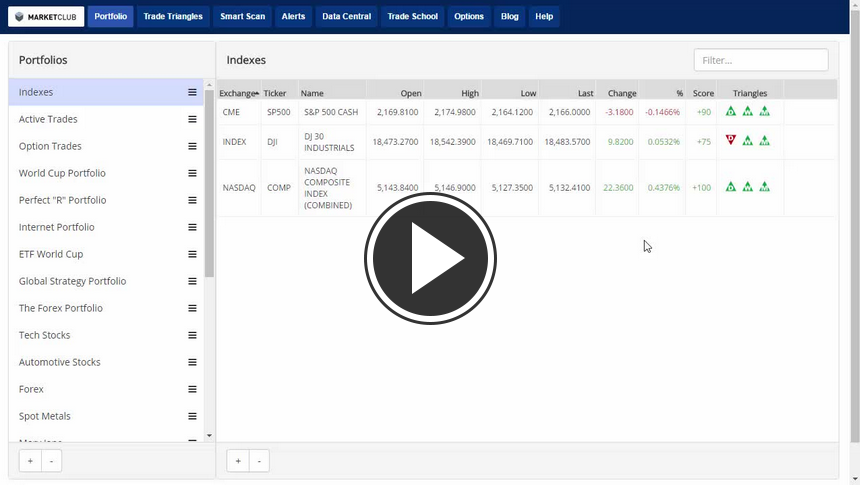Open the Option Trades hamburger menu

192,146
